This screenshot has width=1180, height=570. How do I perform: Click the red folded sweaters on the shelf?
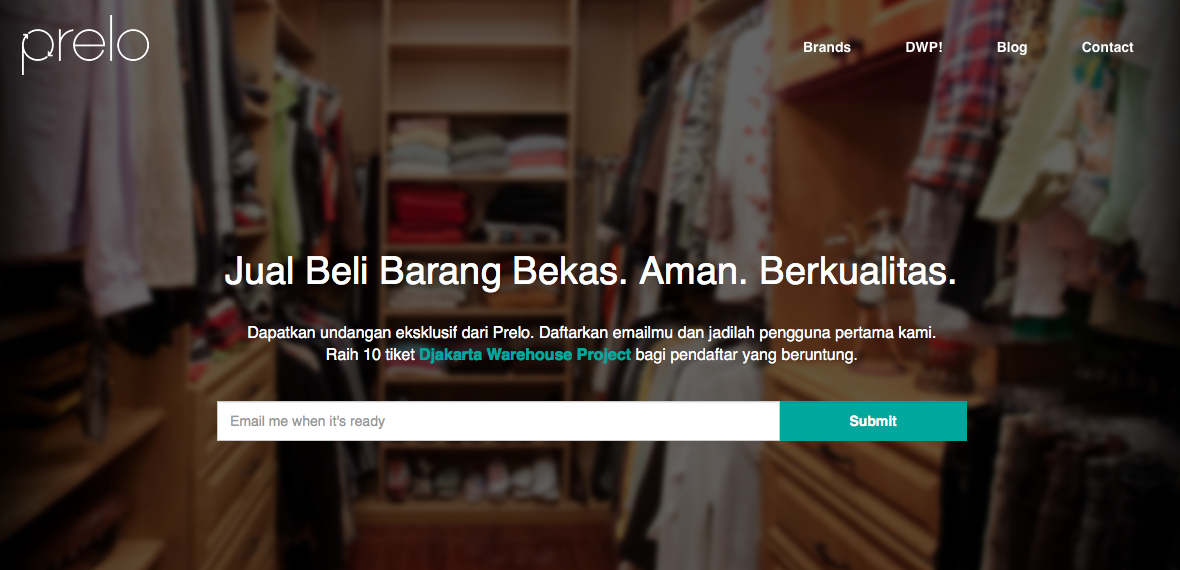coord(427,215)
